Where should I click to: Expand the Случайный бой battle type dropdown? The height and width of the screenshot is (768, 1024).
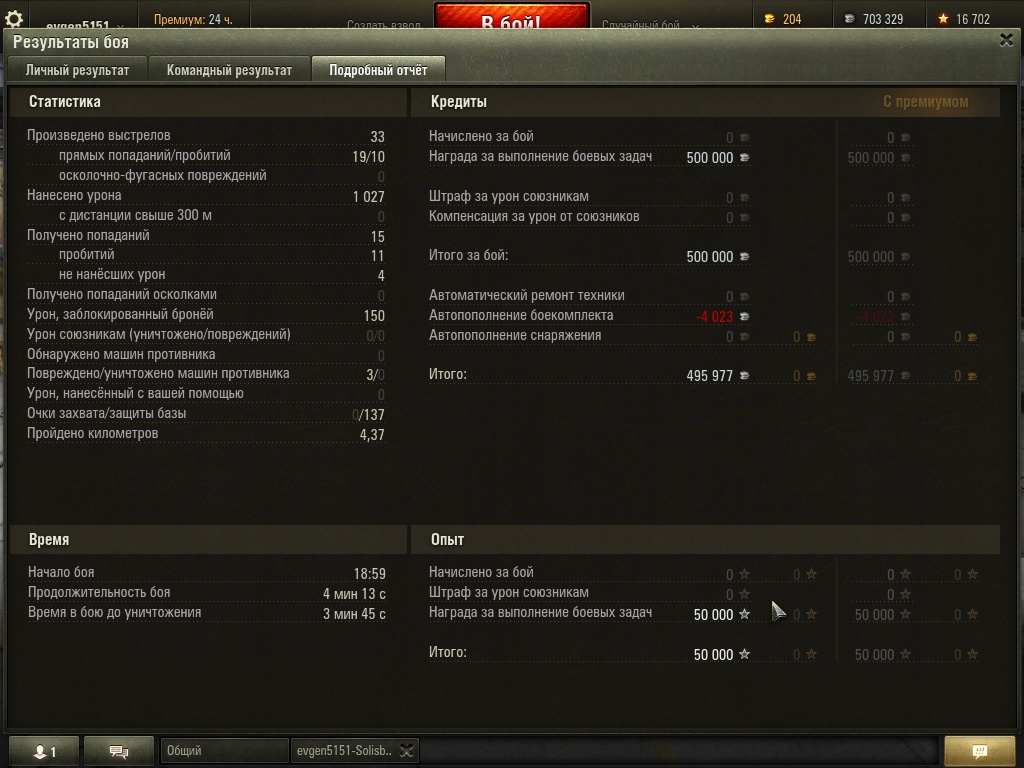[650, 25]
